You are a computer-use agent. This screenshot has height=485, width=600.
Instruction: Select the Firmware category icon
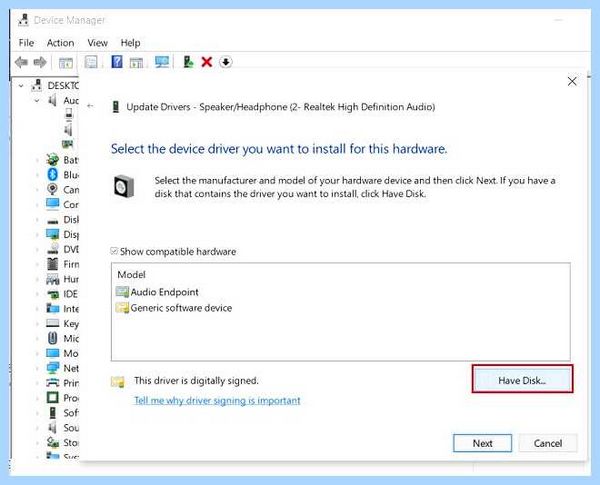[52, 264]
